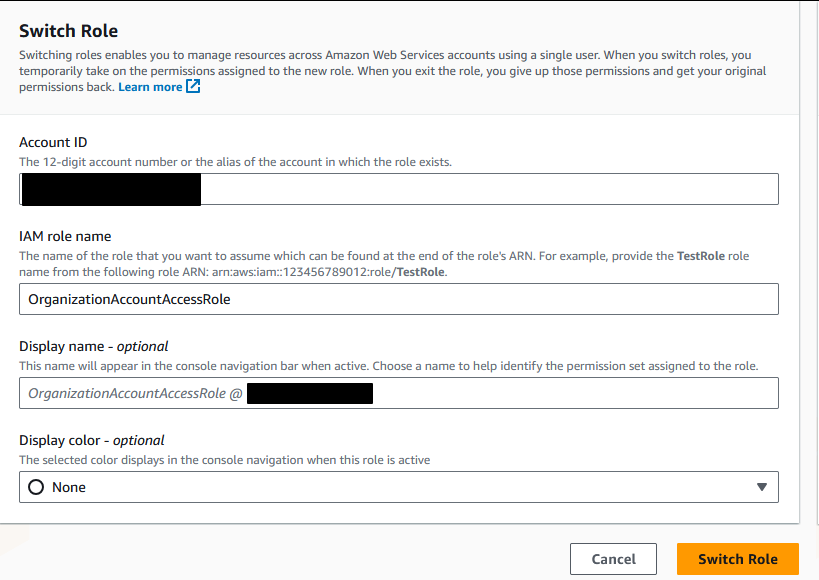Confirm with the orange Switch Role button
The height and width of the screenshot is (580, 819).
[738, 559]
